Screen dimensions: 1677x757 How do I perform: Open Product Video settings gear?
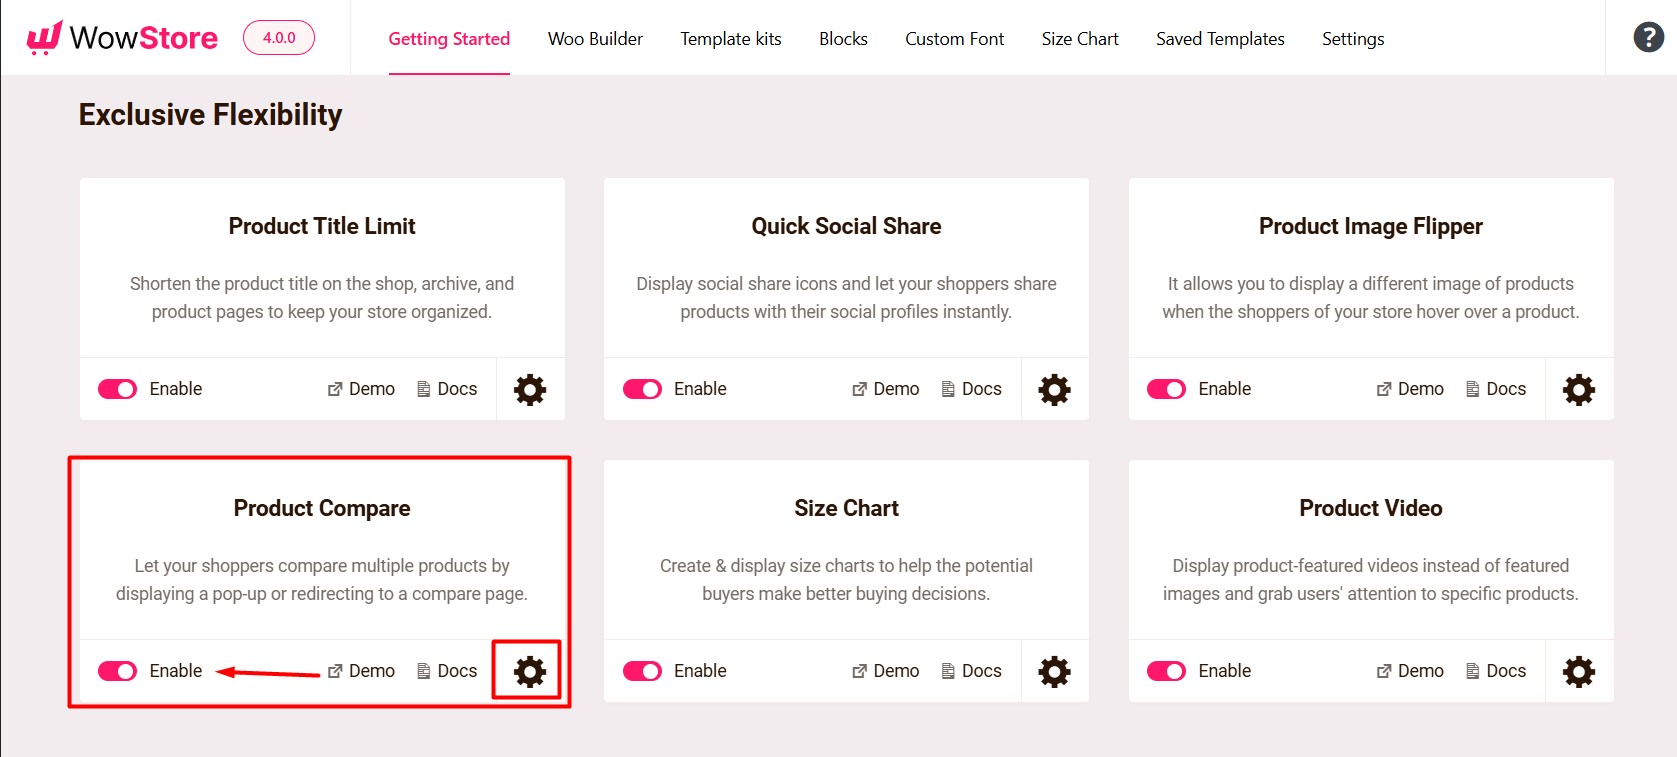(x=1578, y=671)
